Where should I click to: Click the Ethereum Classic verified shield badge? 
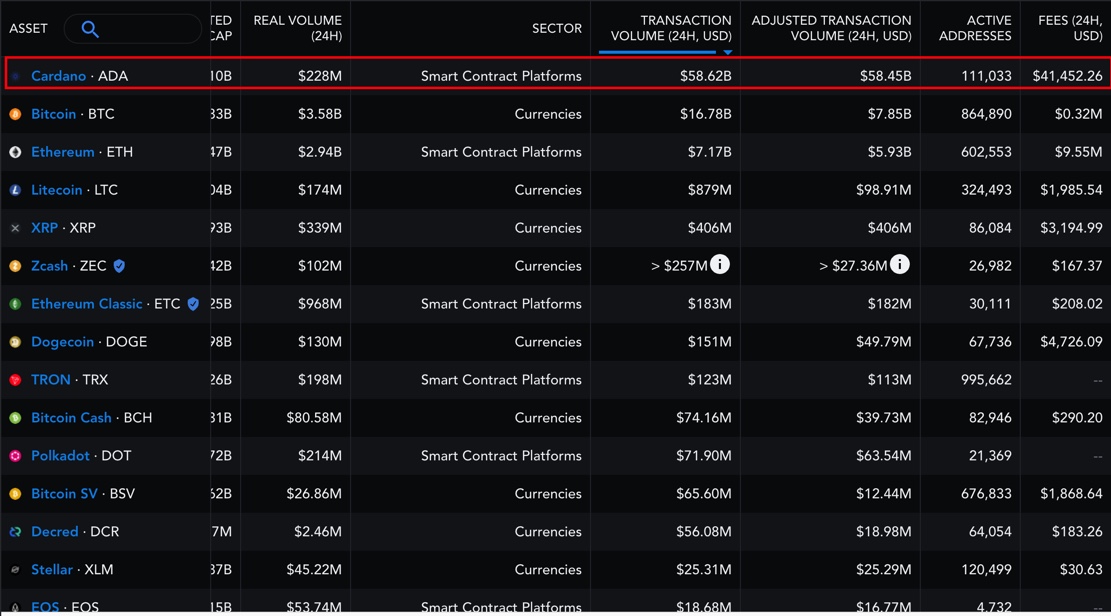coord(193,304)
